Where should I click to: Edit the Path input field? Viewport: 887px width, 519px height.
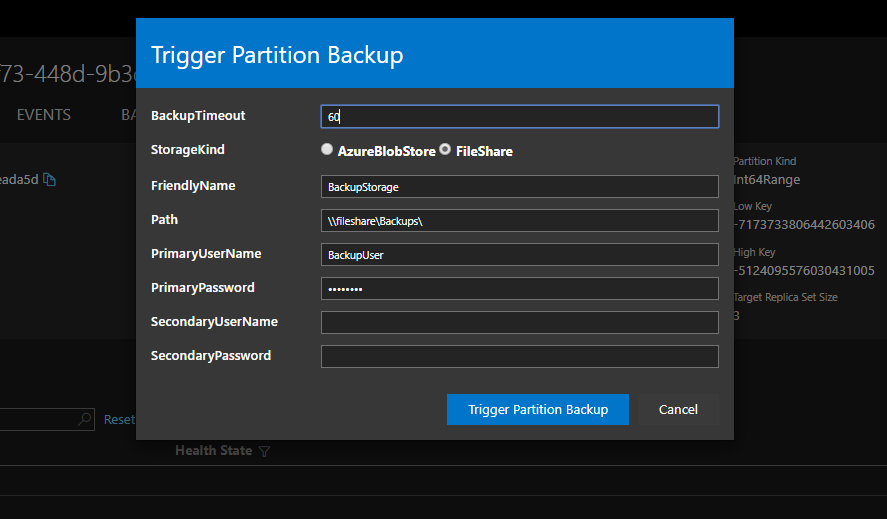tap(520, 221)
